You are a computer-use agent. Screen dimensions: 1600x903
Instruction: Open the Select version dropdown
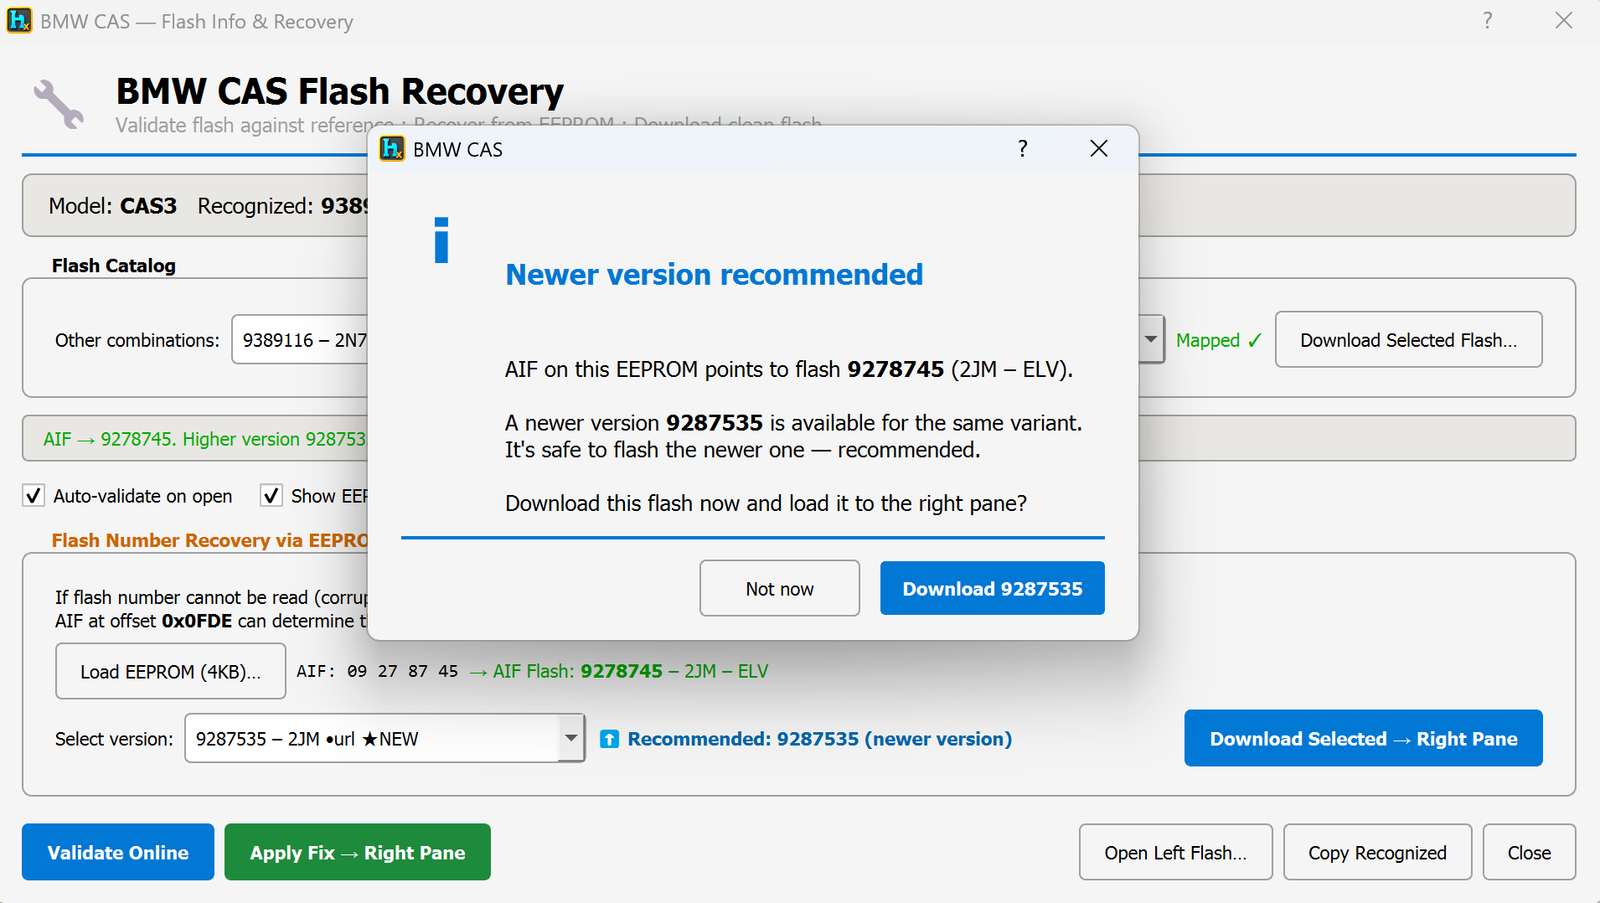tap(385, 738)
